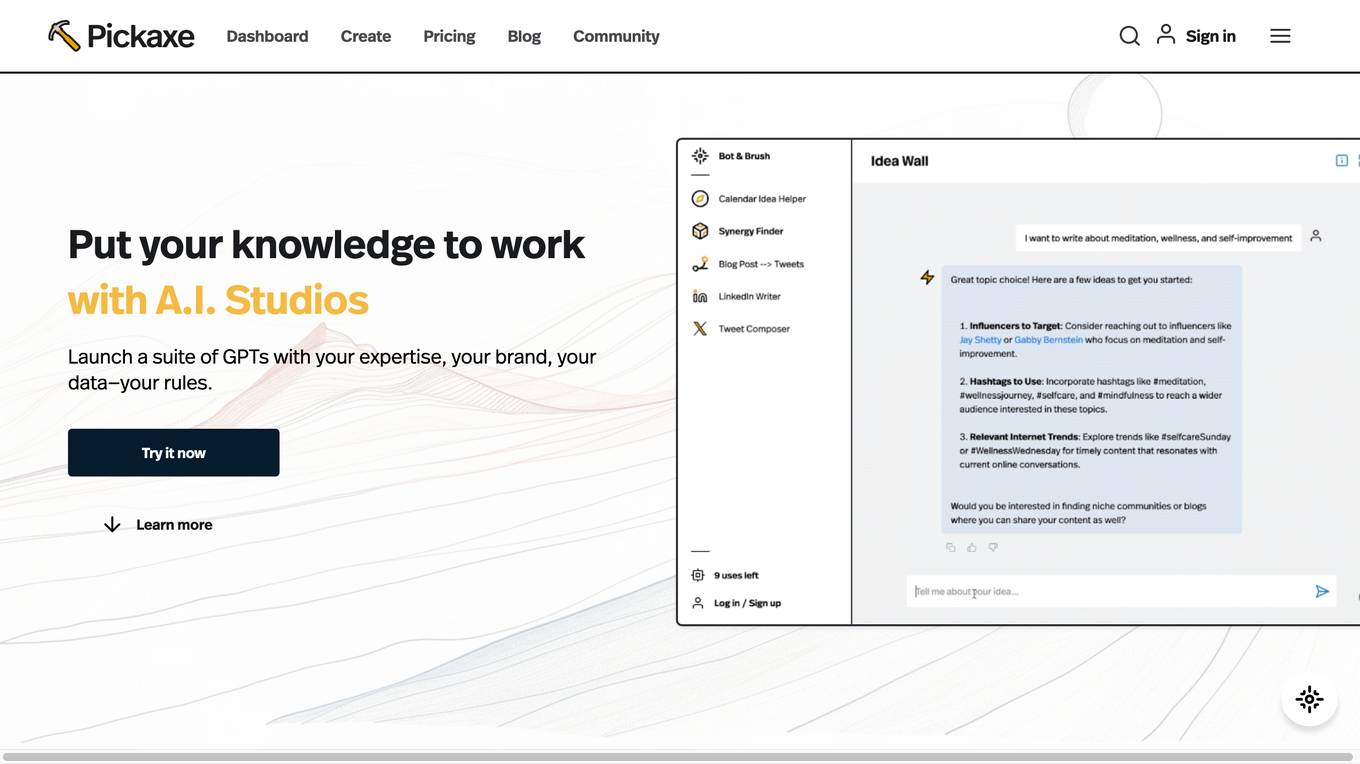The width and height of the screenshot is (1360, 764).
Task: Click 'Great topic choice!' line in bot reply
Action: 1071,280
